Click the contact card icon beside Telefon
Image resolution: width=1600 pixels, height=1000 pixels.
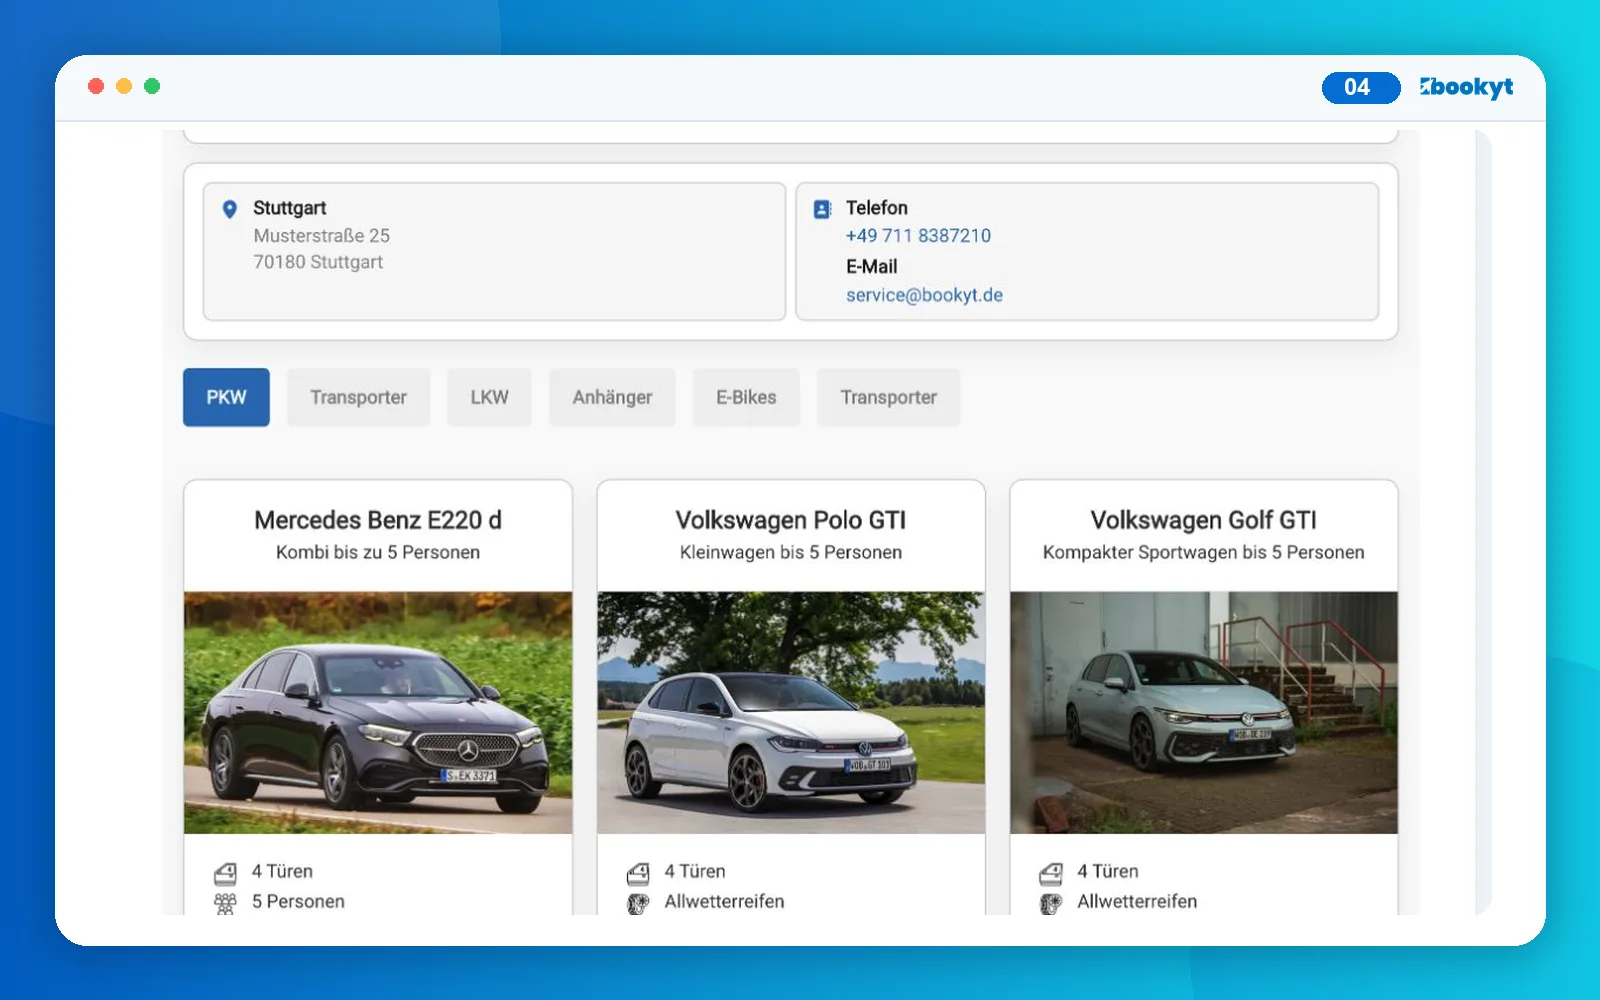822,209
